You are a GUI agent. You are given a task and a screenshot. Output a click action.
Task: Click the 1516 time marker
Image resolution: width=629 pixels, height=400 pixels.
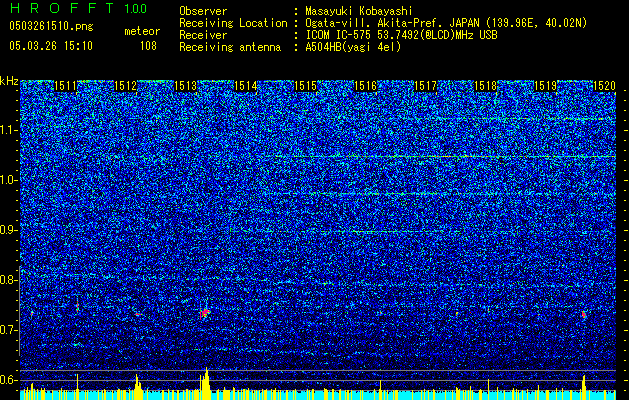365,86
